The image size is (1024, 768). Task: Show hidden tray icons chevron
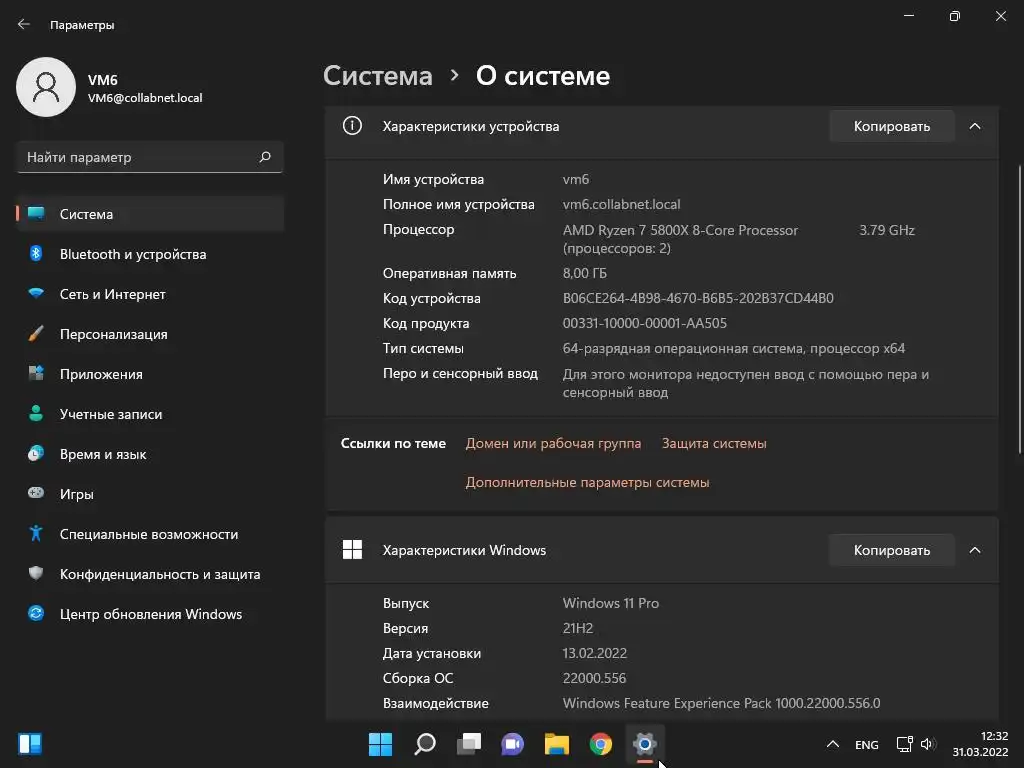pos(833,744)
